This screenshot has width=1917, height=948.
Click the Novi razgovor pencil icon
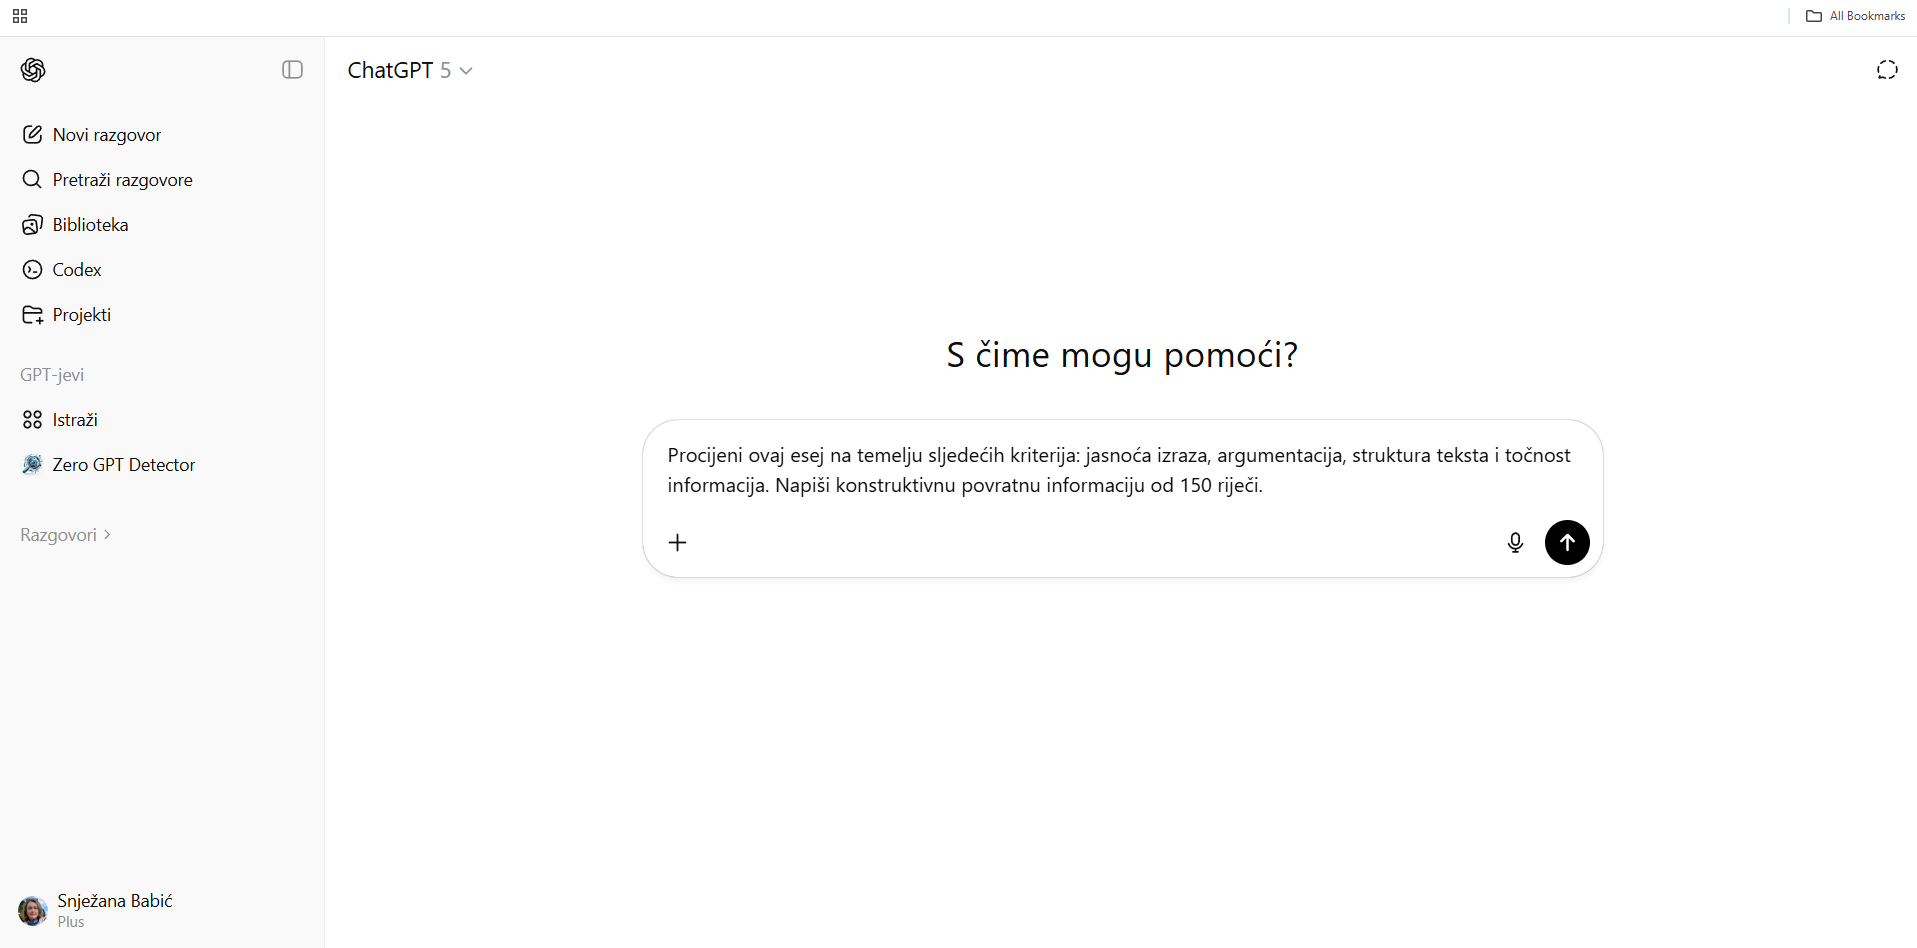pos(32,135)
